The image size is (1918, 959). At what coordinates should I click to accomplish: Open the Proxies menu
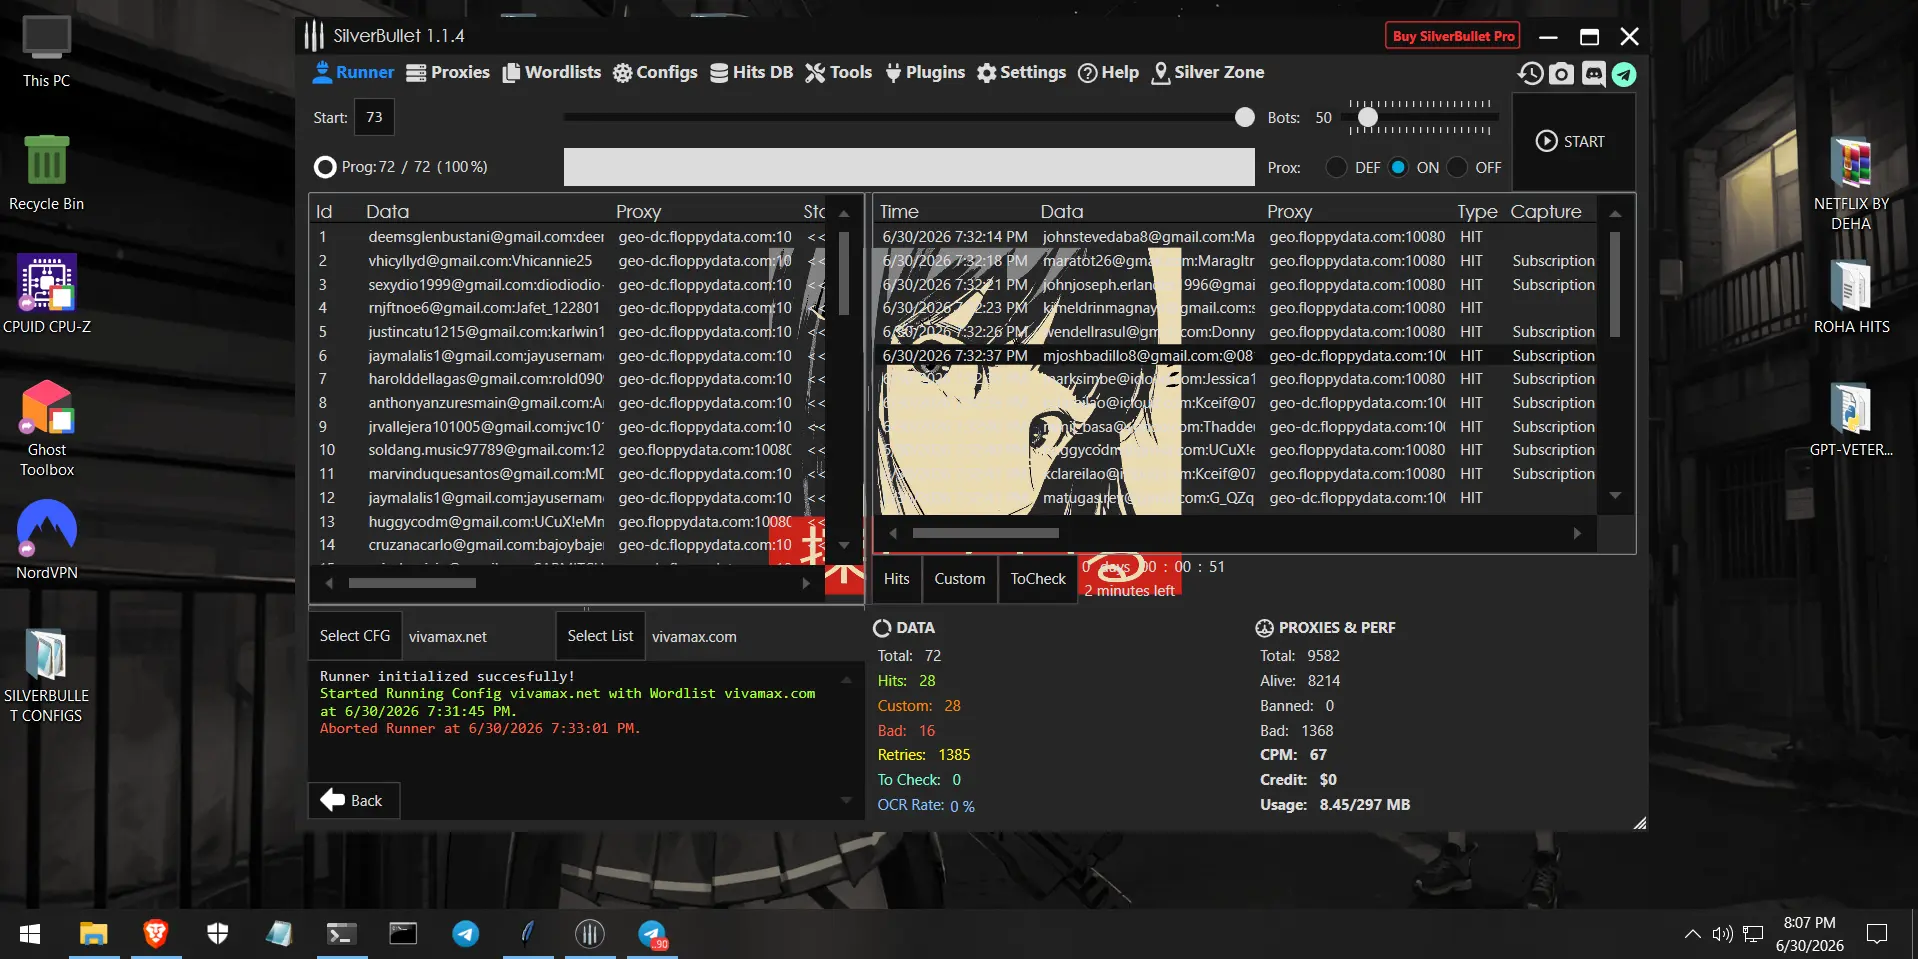447,72
